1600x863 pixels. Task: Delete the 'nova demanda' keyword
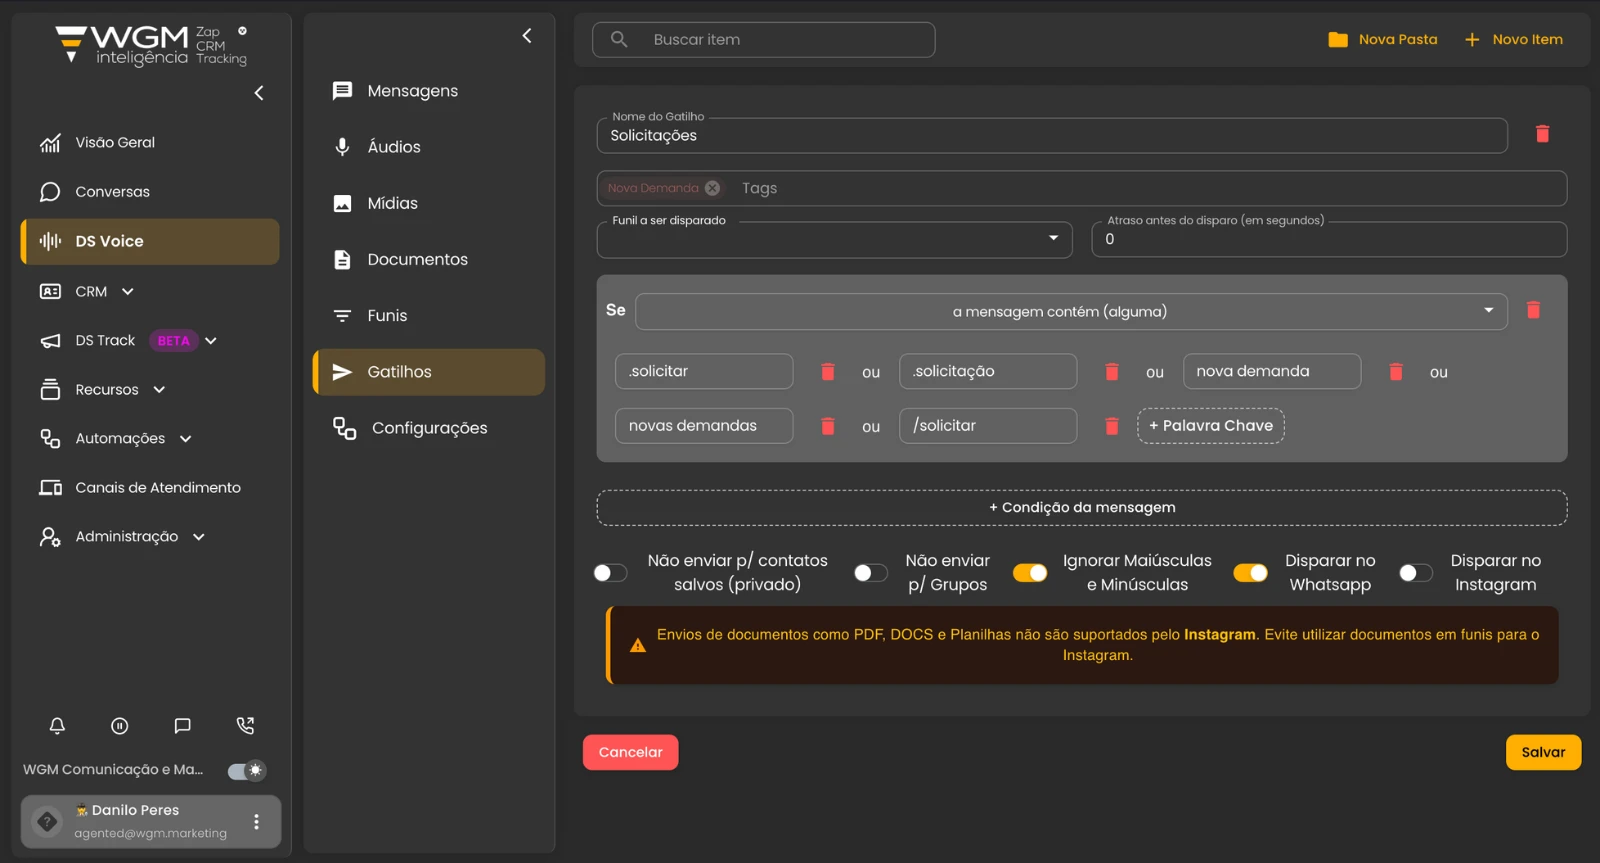(1395, 372)
